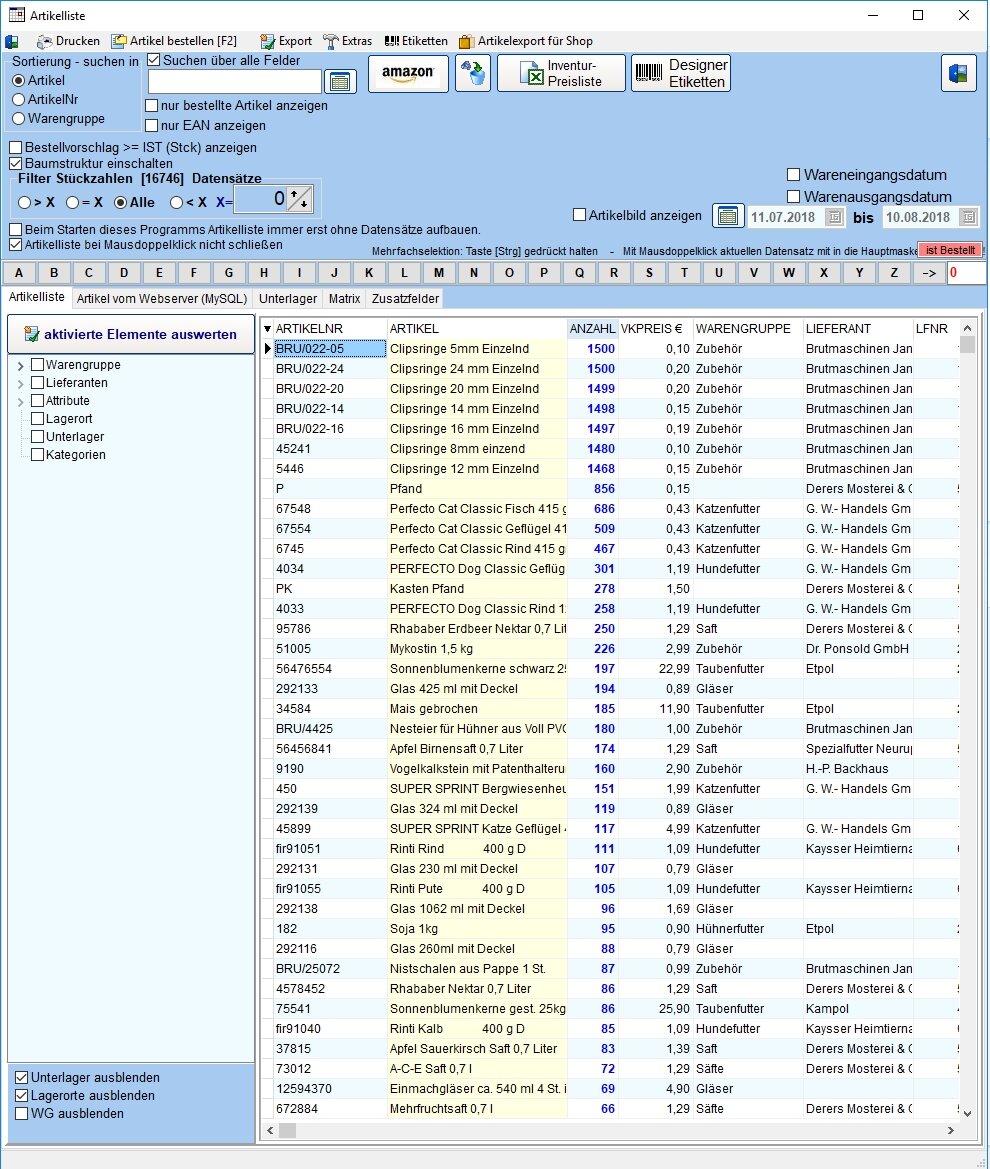This screenshot has height=1169, width=990.
Task: Open Inventur-Preisliste Excel export
Action: [x=561, y=74]
